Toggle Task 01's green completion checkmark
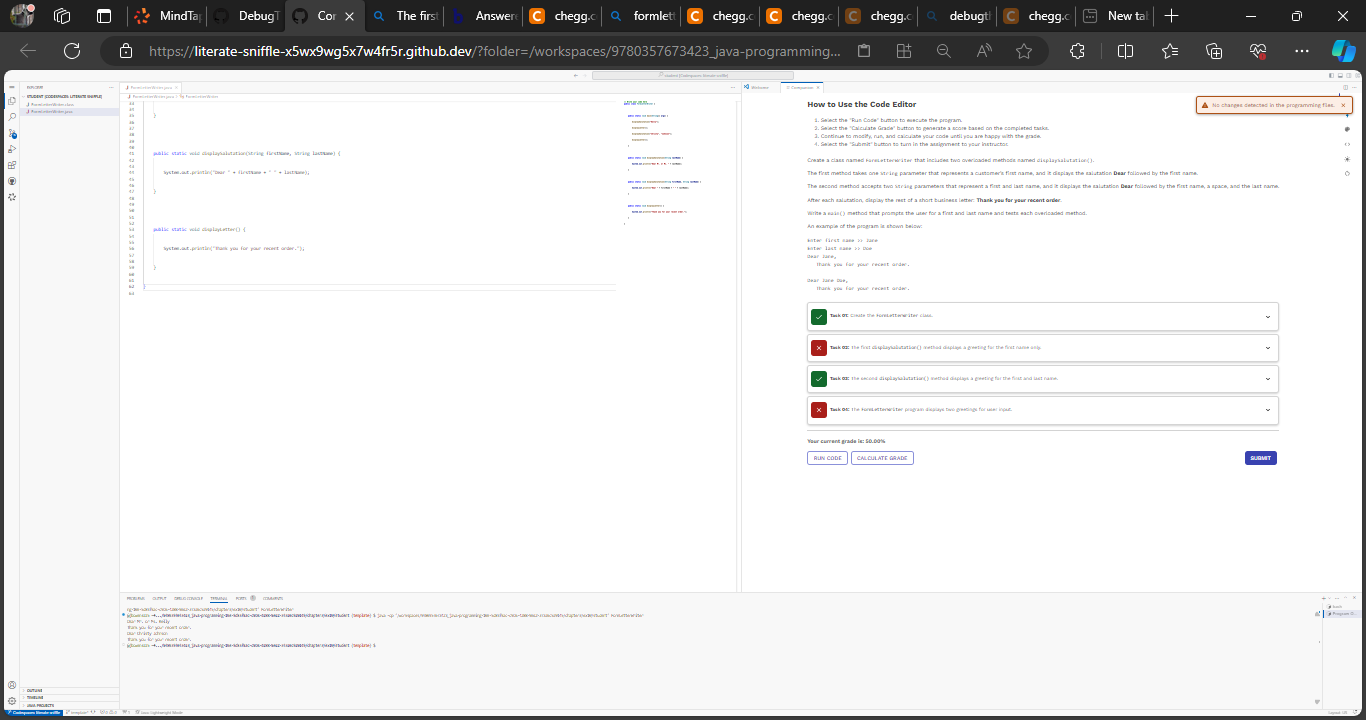The image size is (1366, 720). [819, 316]
